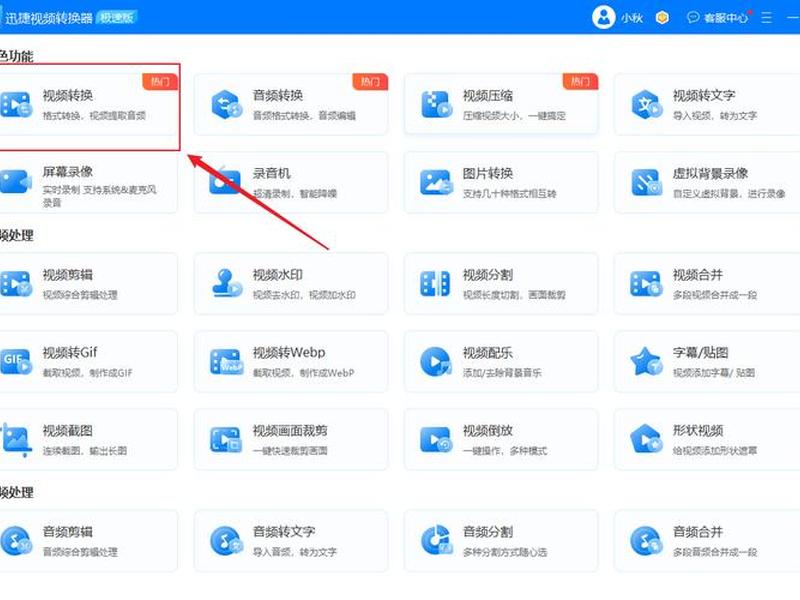Image resolution: width=800 pixels, height=600 pixels.
Task: Click the 热门 badge on 音频转换
Action: [x=370, y=81]
